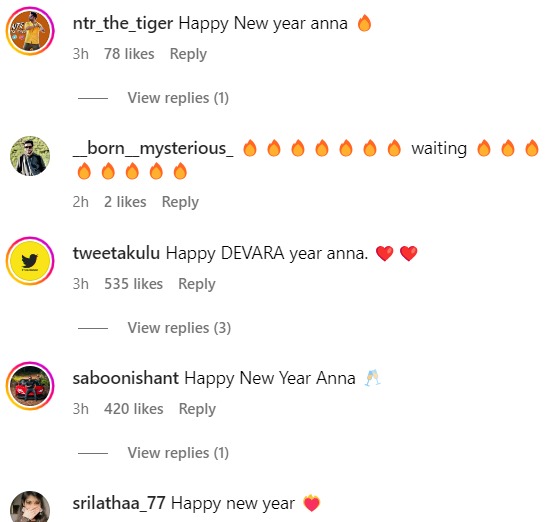Screen dimensions: 556x522
Task: Open ntr_the_tiger username link
Action: click(123, 24)
